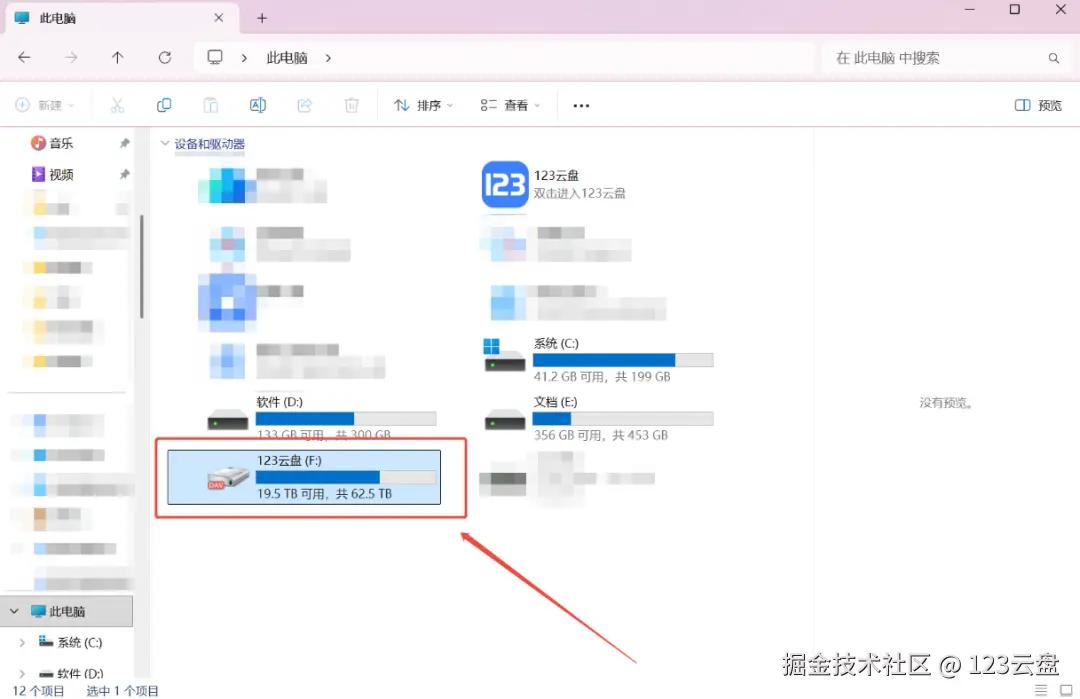Image resolution: width=1080 pixels, height=699 pixels.
Task: Click the Paste clipboard icon
Action: [211, 105]
